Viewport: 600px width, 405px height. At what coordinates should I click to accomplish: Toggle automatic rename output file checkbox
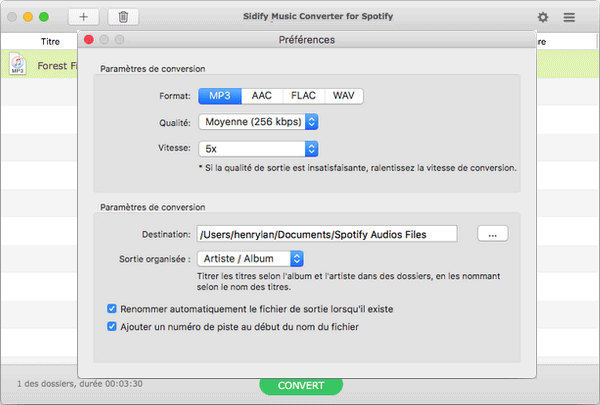pos(111,309)
